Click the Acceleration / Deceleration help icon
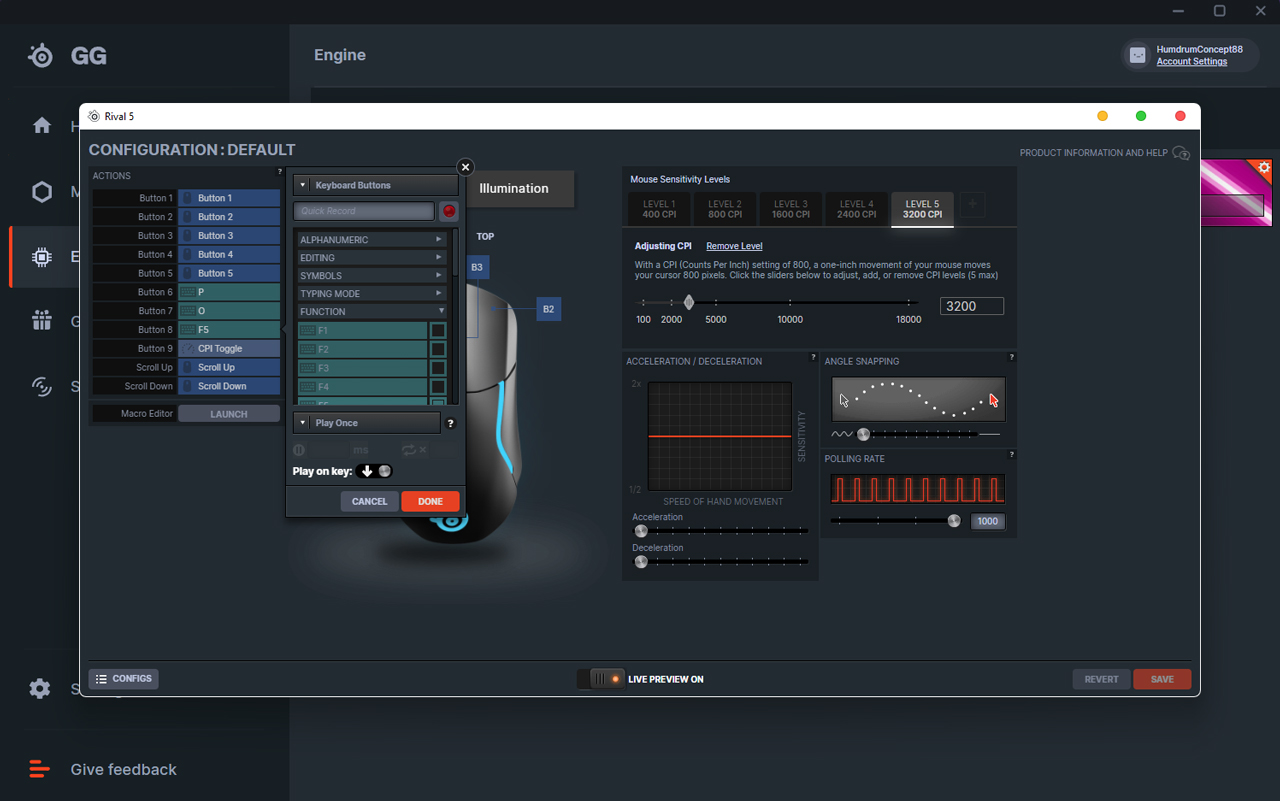 (813, 357)
